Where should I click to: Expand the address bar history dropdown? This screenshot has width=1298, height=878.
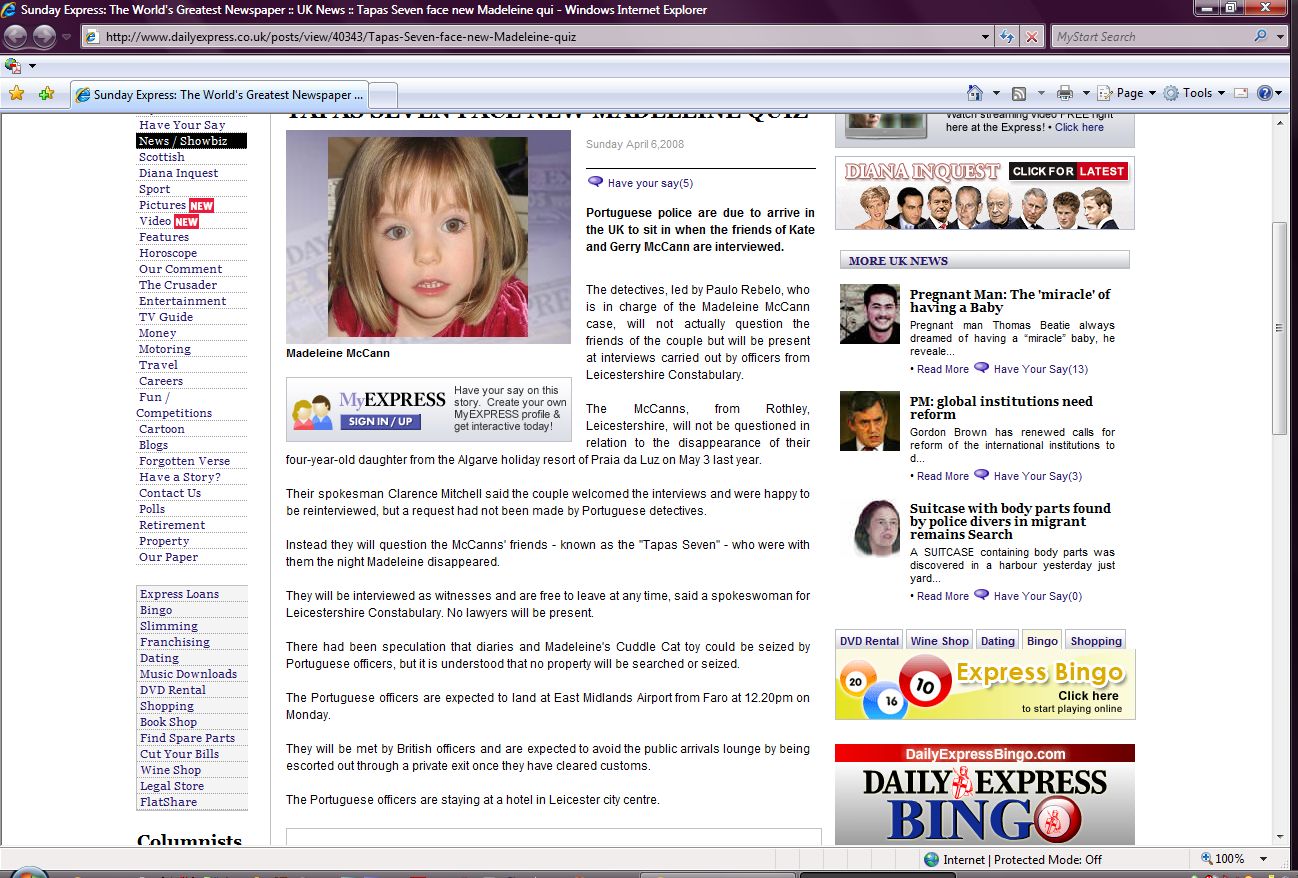986,37
